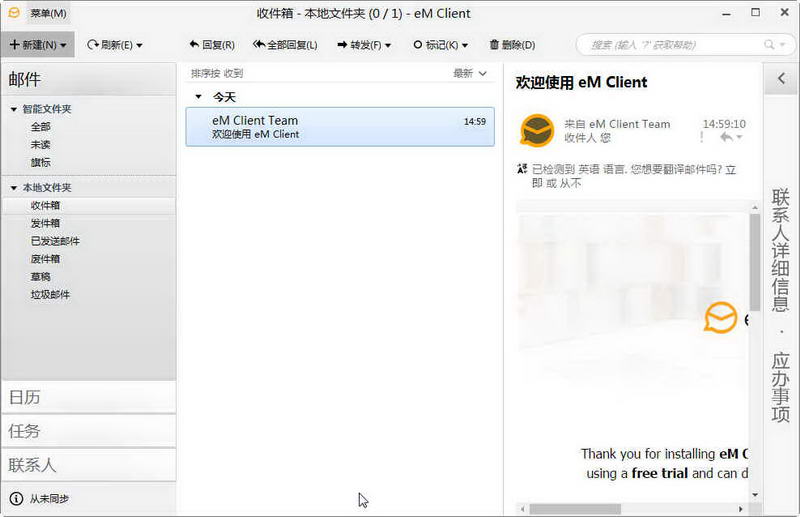Select the eM Client Team message
Image resolution: width=800 pixels, height=517 pixels.
coord(340,127)
